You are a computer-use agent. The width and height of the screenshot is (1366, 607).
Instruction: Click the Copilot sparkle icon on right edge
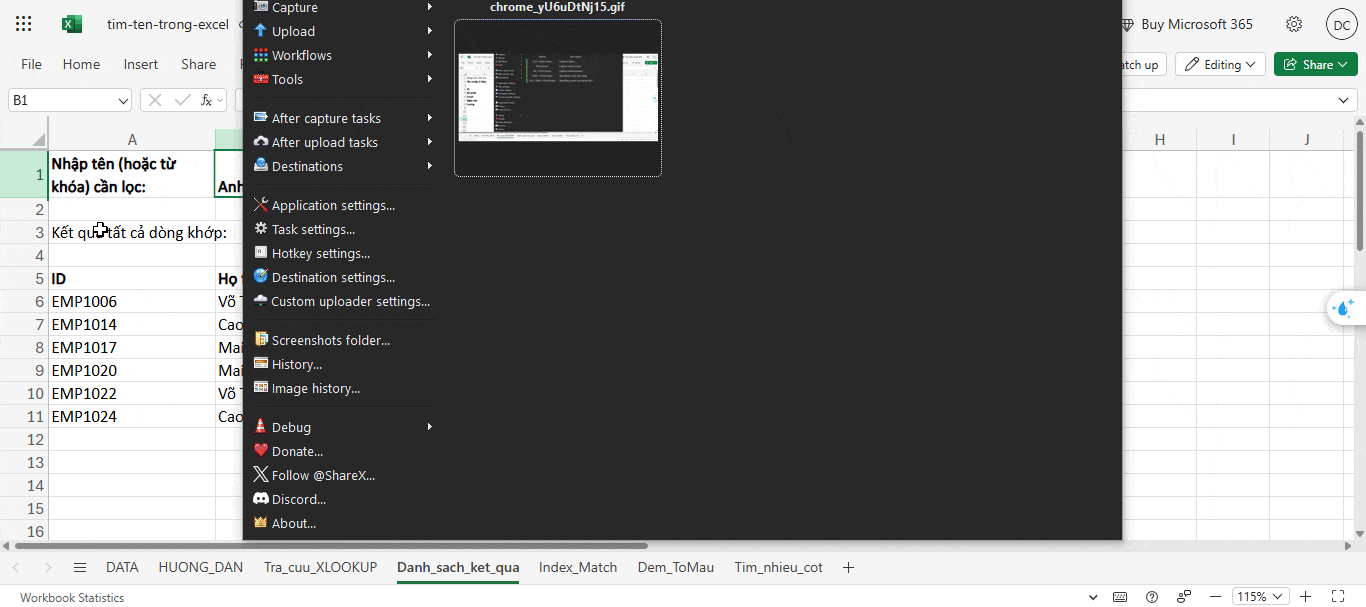tap(1342, 309)
